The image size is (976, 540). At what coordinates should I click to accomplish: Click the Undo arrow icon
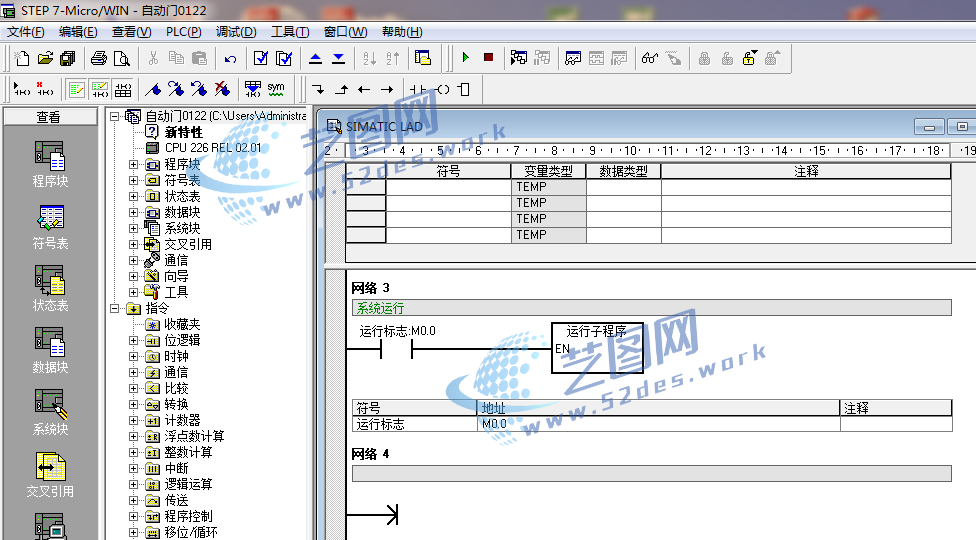[230, 58]
